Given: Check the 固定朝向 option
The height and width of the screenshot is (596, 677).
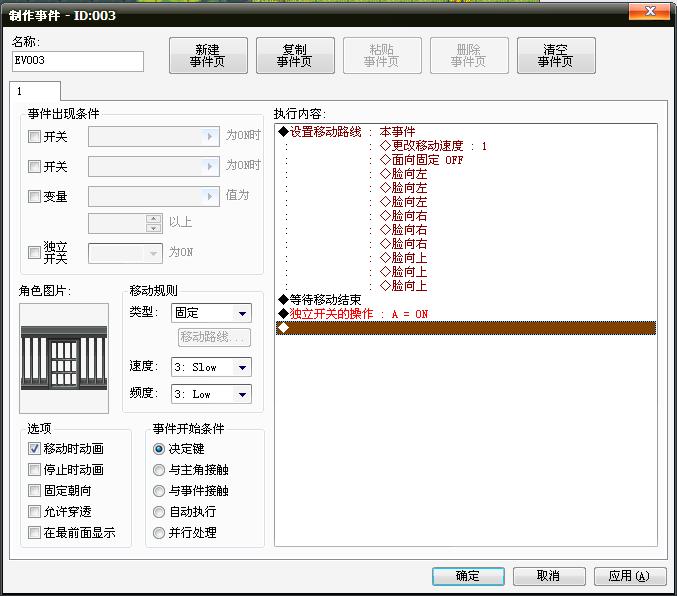Looking at the screenshot, I should click(x=34, y=490).
